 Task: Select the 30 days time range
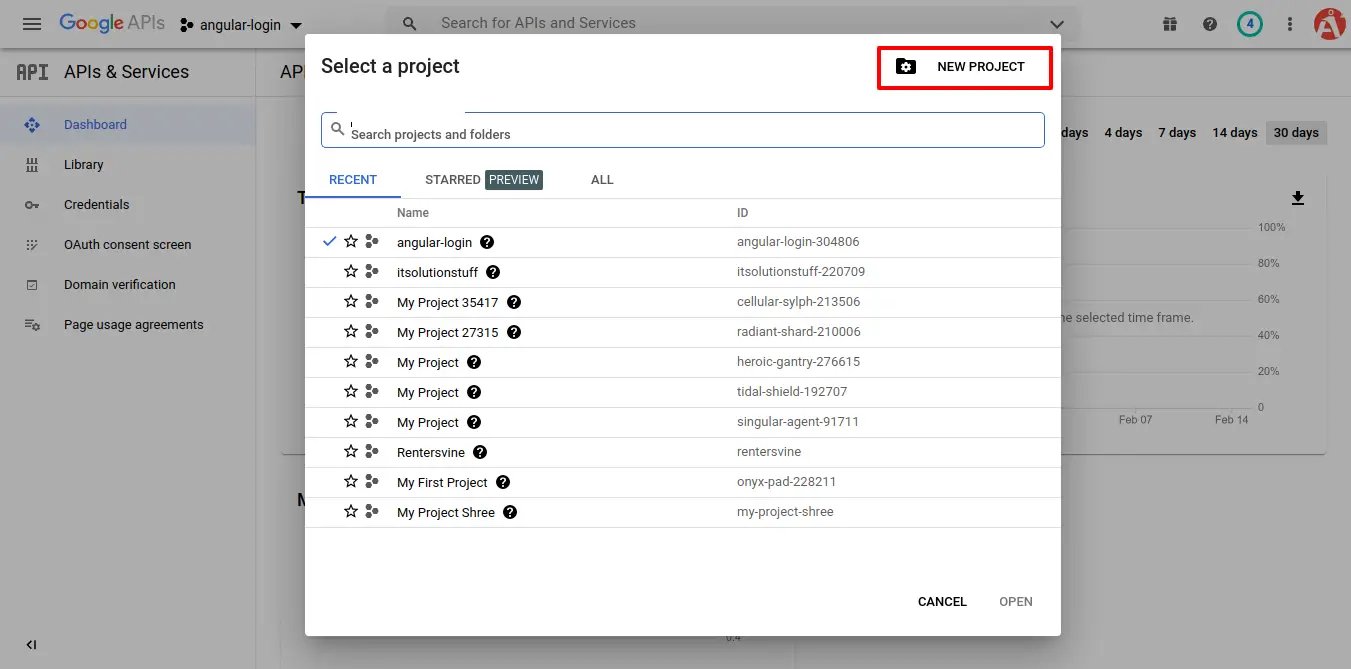point(1295,133)
